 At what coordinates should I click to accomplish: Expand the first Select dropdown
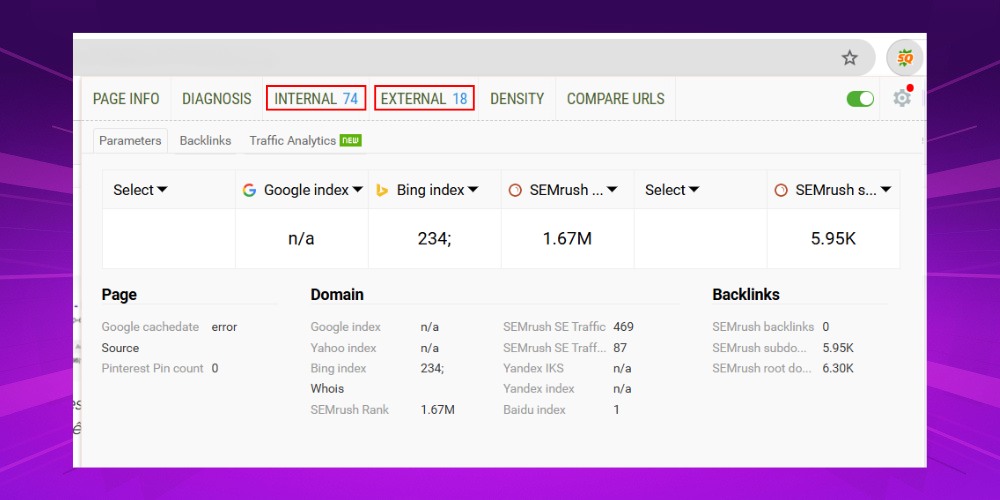[140, 190]
